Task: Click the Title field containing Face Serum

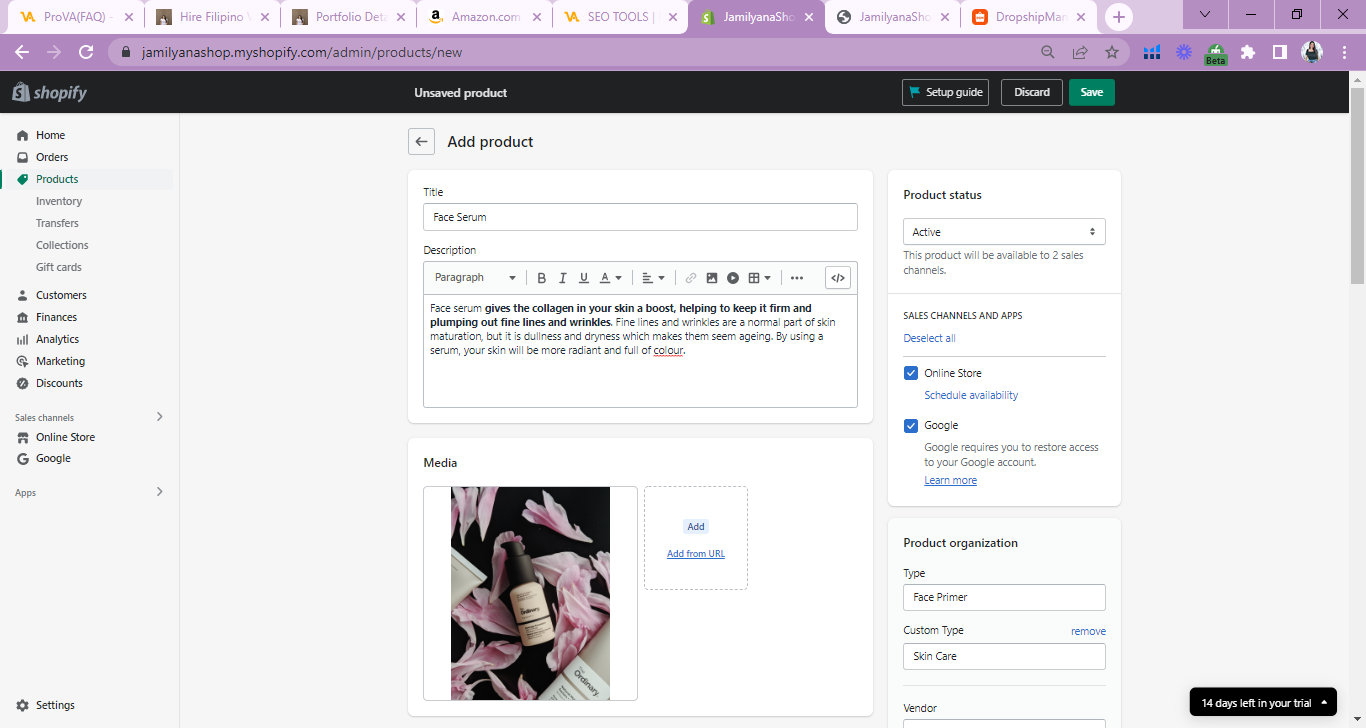Action: pyautogui.click(x=640, y=217)
